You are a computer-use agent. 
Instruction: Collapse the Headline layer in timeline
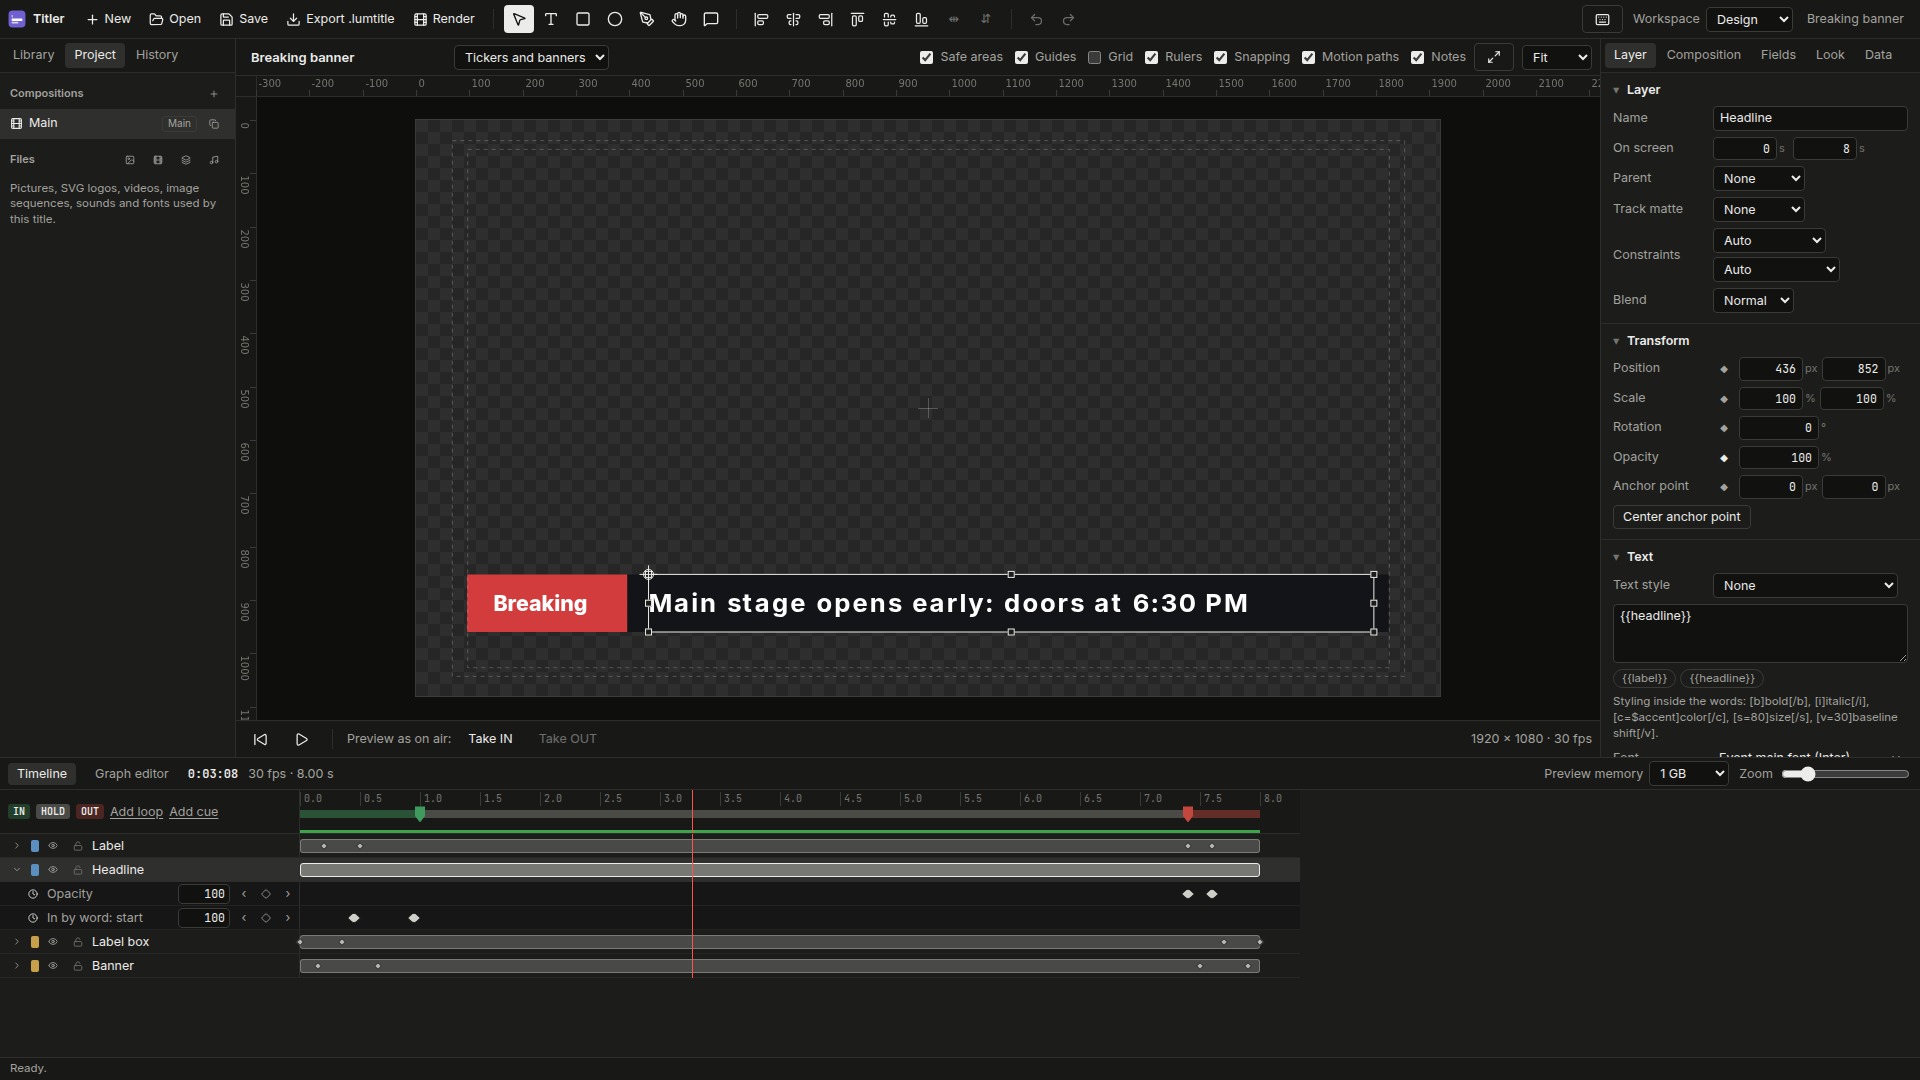[x=16, y=870]
